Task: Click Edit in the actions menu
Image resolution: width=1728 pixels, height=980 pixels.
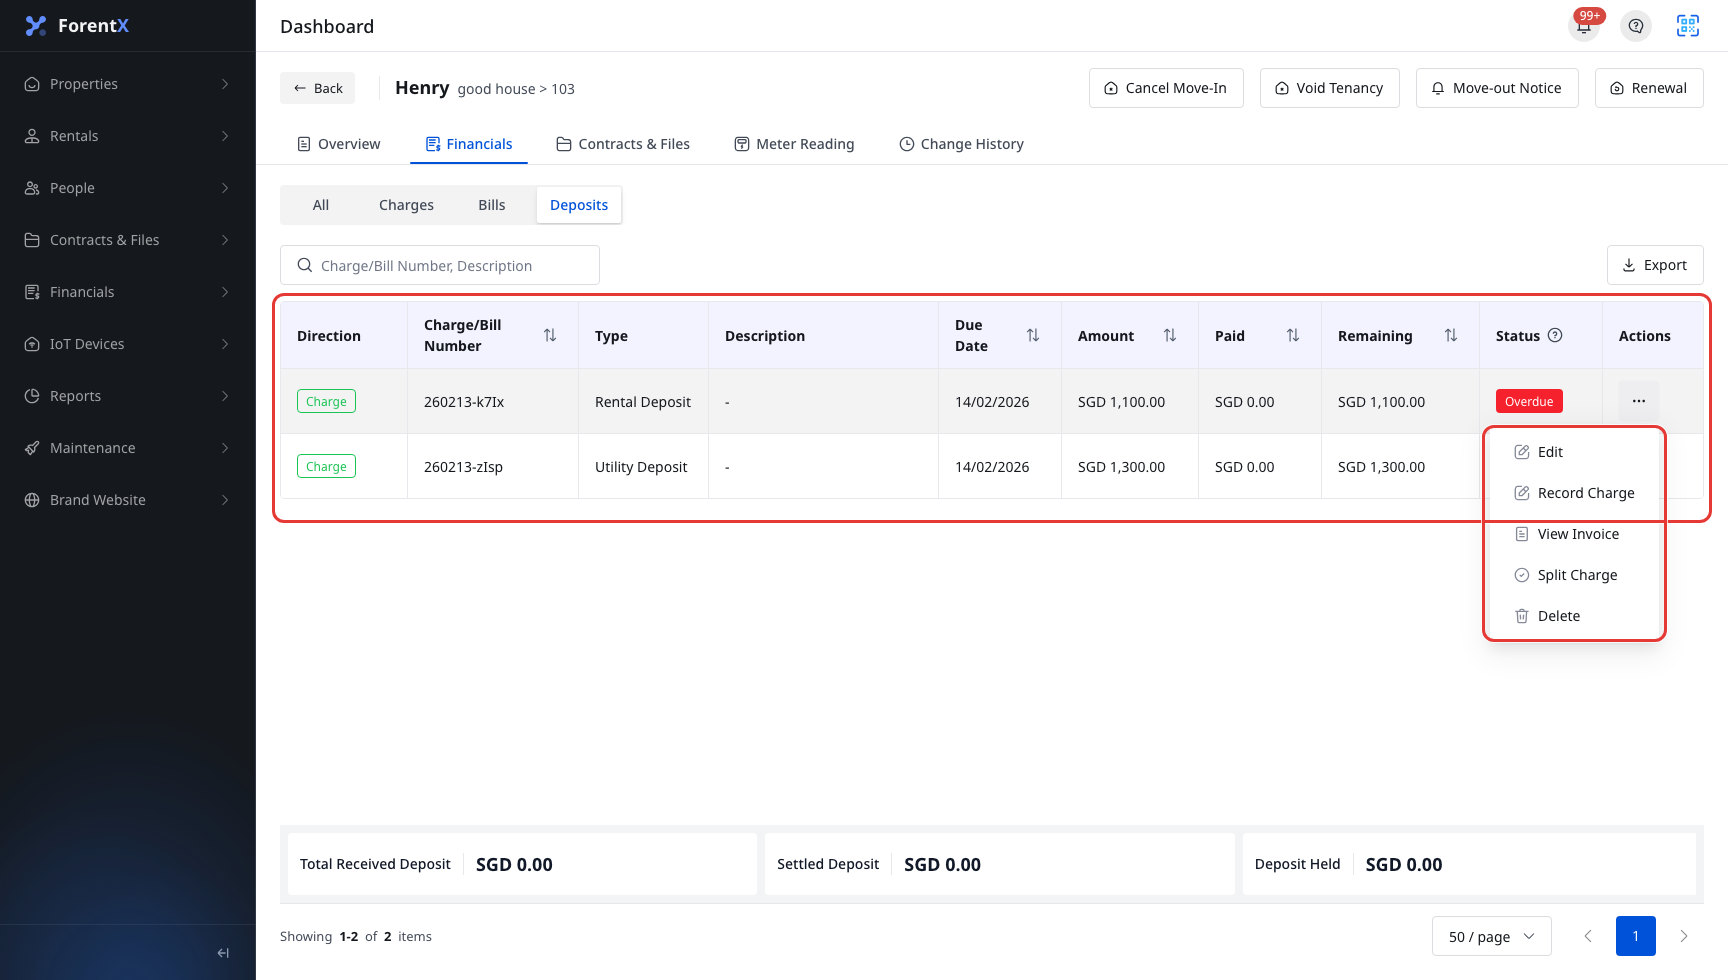Action: (1575, 452)
